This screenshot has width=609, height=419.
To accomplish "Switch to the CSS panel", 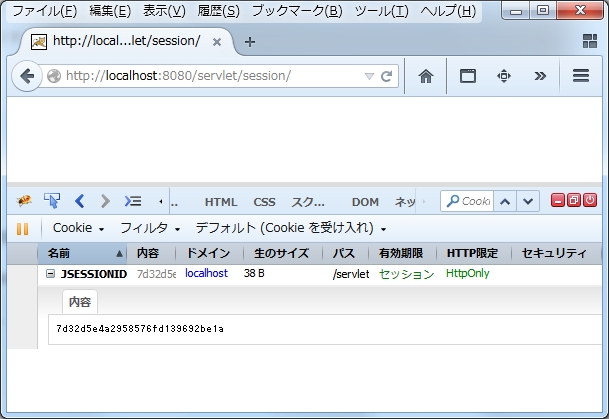I will click(x=264, y=202).
